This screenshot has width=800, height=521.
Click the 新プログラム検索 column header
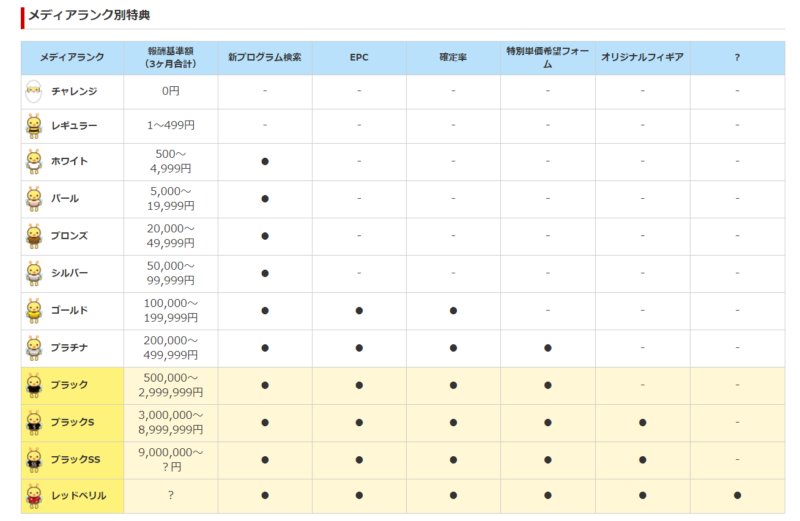(265, 57)
